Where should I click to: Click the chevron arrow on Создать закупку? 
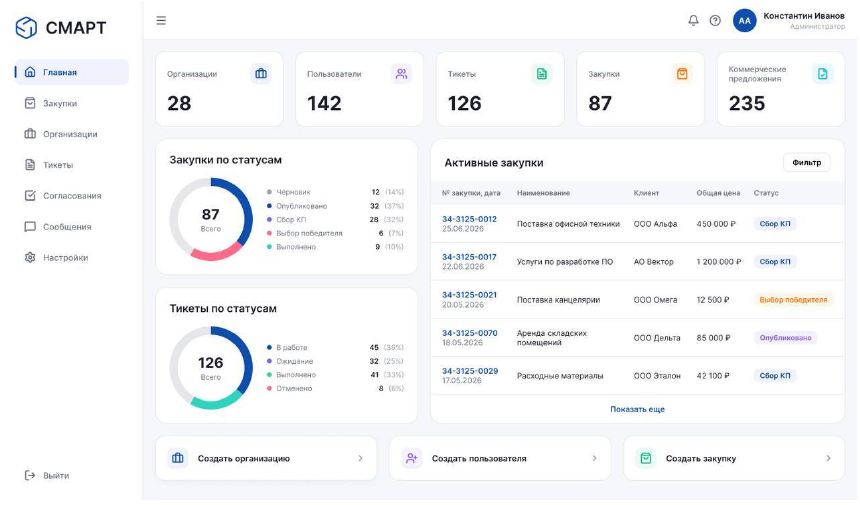pyautogui.click(x=830, y=459)
